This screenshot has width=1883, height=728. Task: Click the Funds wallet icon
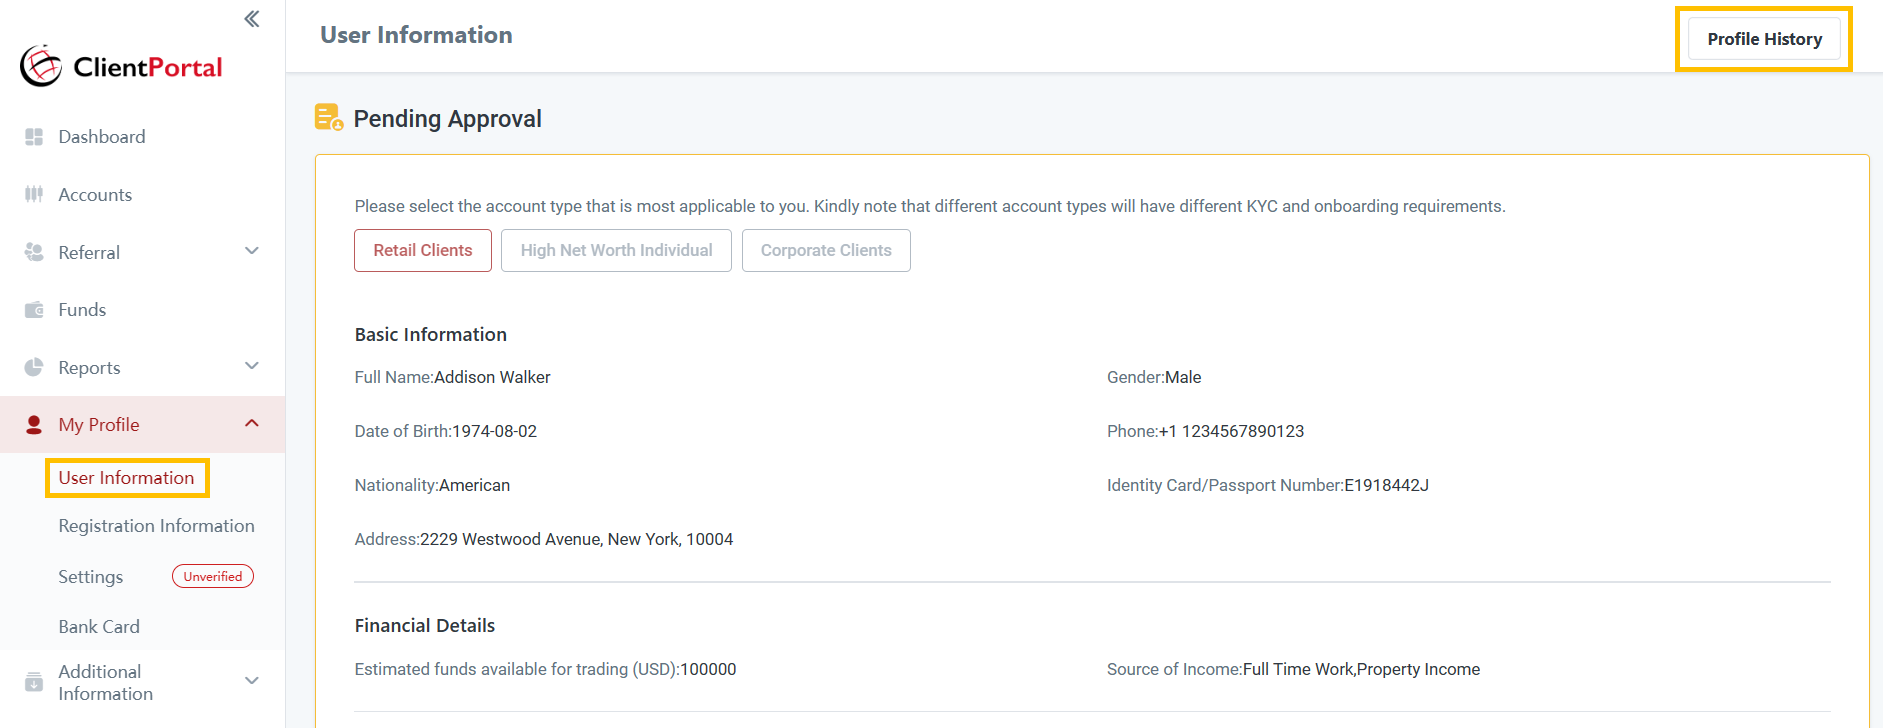pyautogui.click(x=34, y=310)
